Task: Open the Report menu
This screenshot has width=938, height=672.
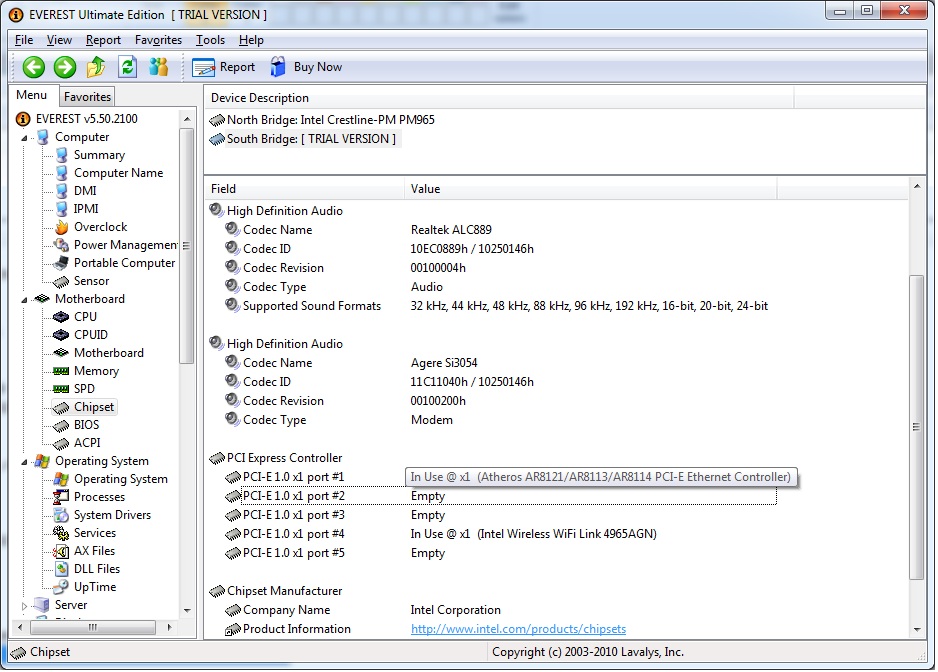Action: (103, 40)
